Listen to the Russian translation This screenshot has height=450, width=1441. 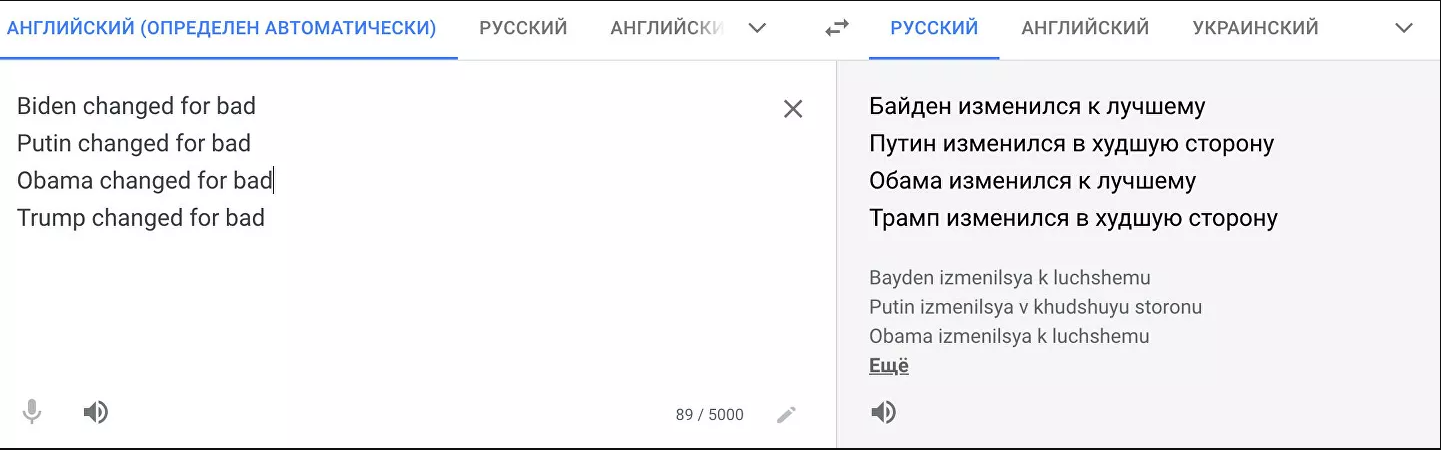[x=883, y=412]
